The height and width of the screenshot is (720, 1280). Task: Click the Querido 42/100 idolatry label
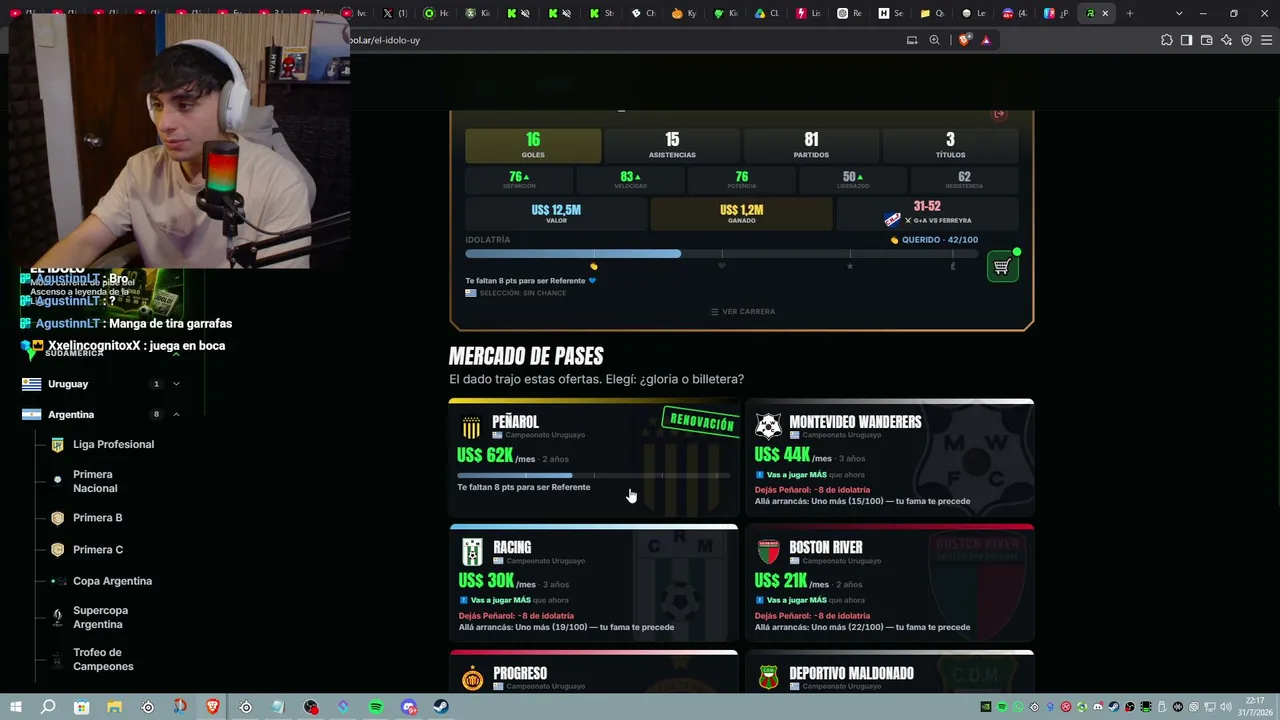[x=934, y=240]
